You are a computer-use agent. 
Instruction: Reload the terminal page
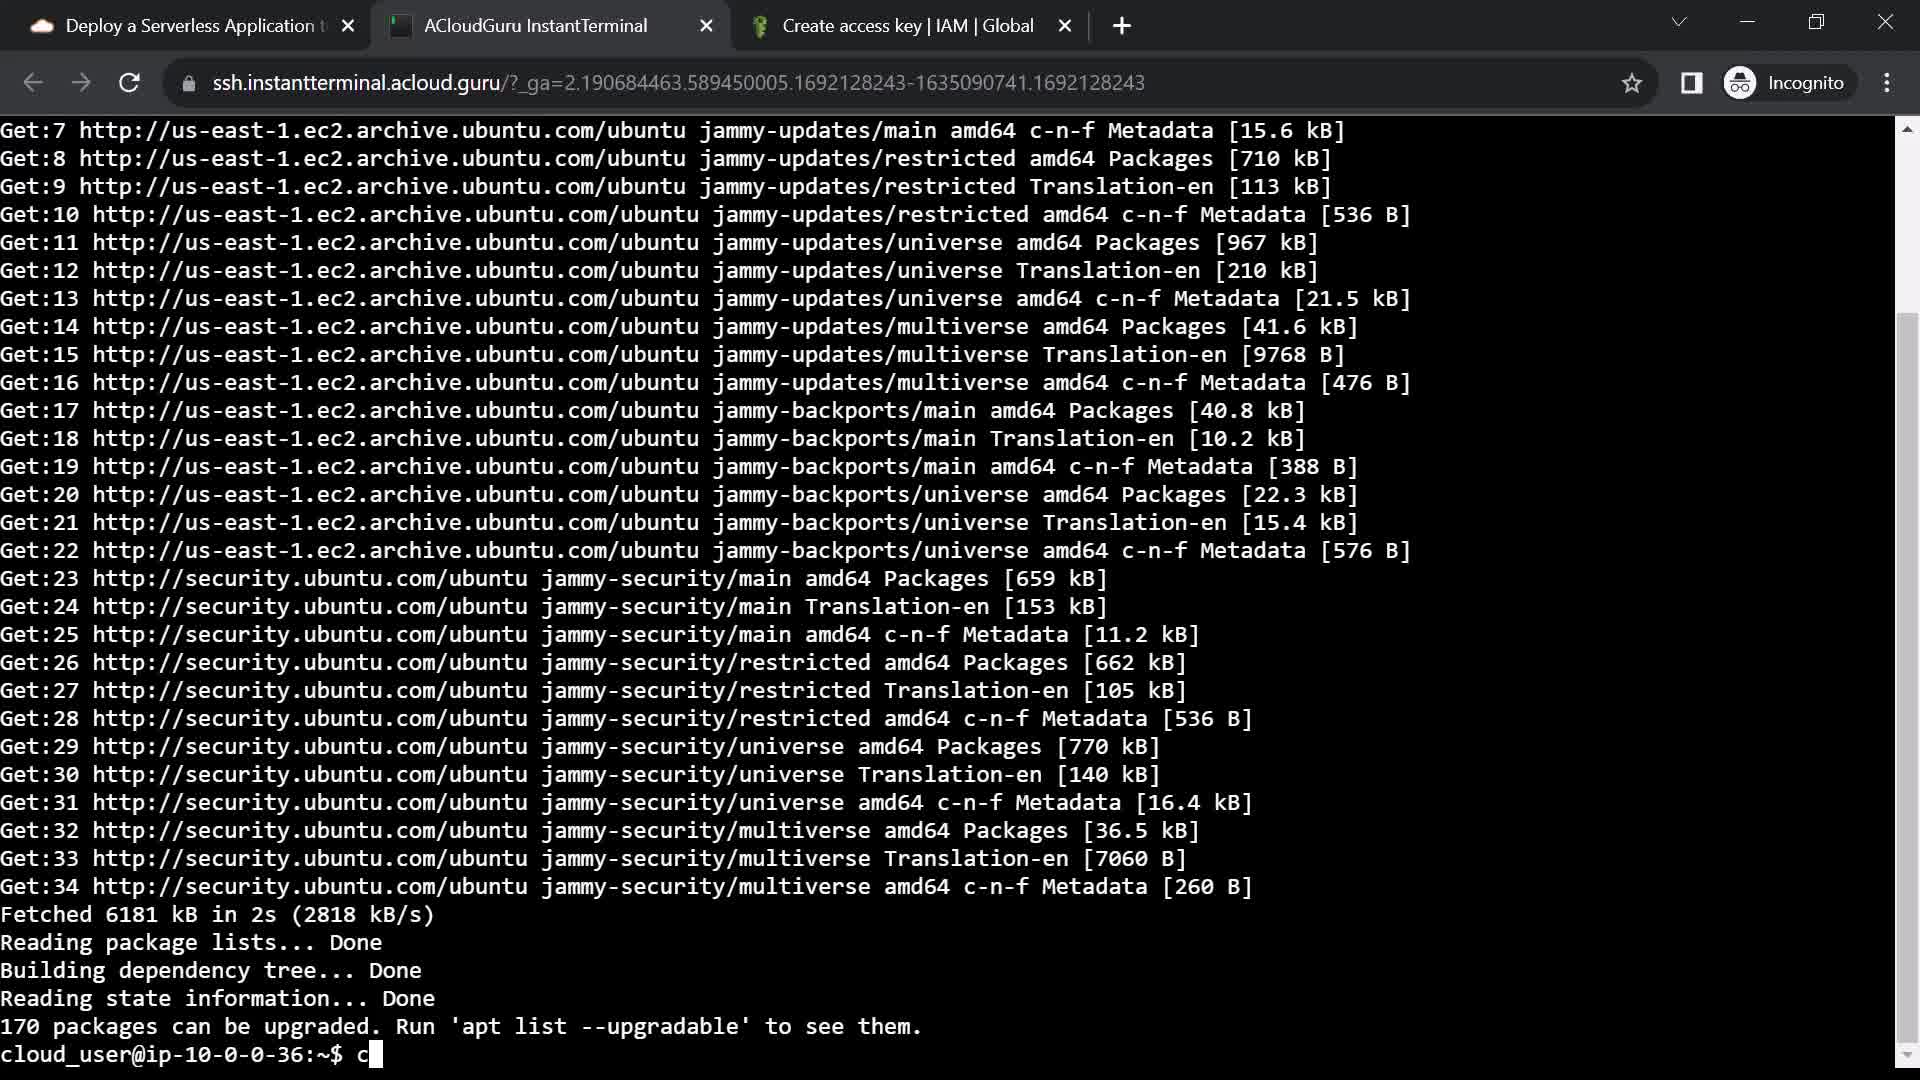(129, 83)
